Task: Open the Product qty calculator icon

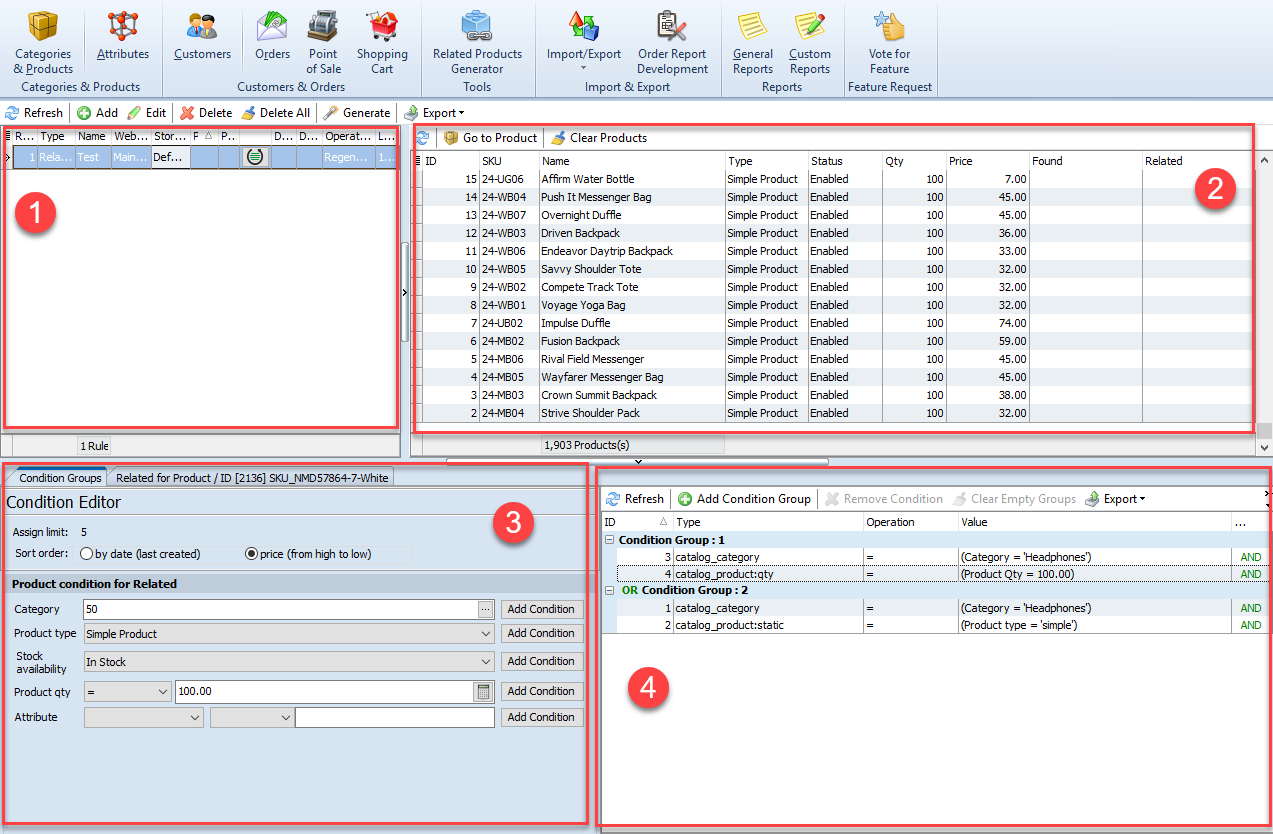Action: click(483, 691)
